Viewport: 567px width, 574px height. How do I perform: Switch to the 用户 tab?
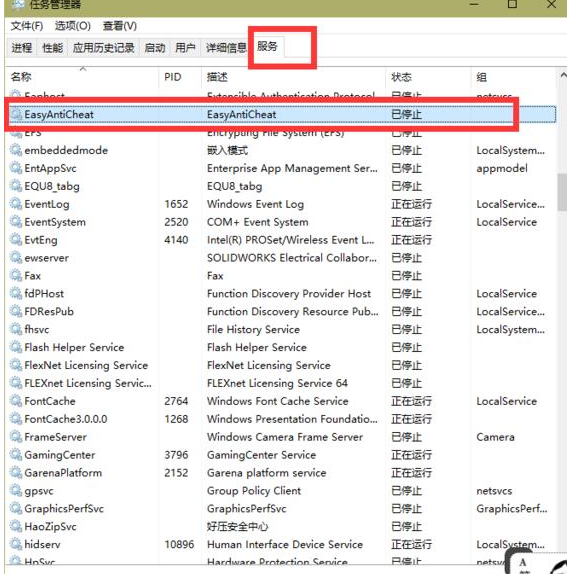tap(185, 48)
